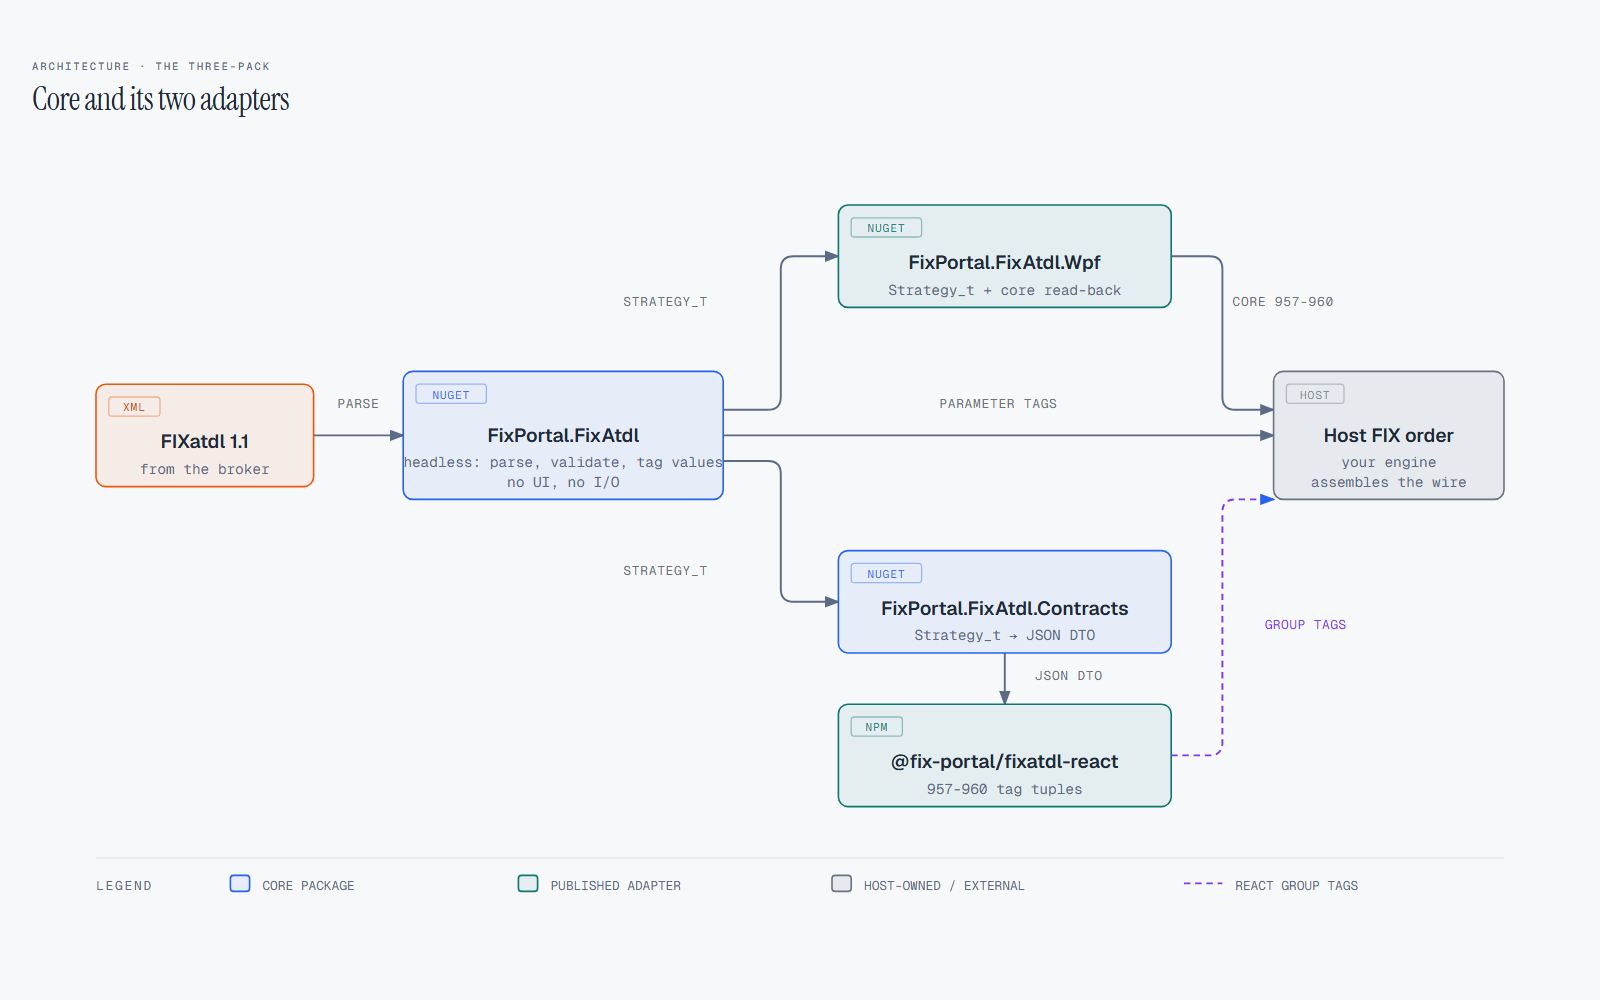Click '957-960 tag tuples' text

[1004, 790]
